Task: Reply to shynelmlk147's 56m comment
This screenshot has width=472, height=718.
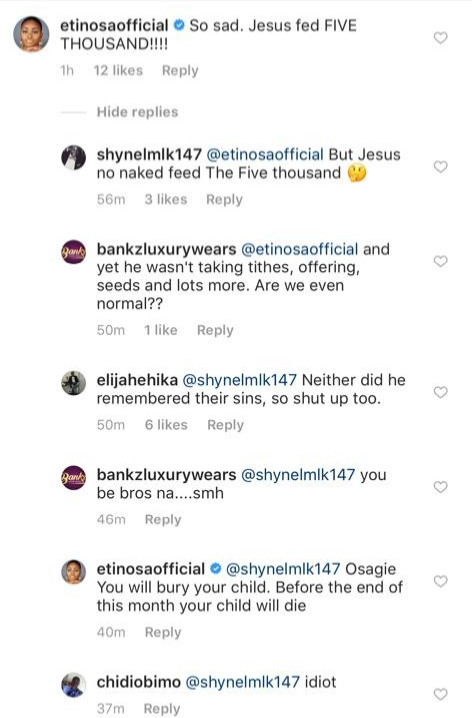Action: point(224,200)
